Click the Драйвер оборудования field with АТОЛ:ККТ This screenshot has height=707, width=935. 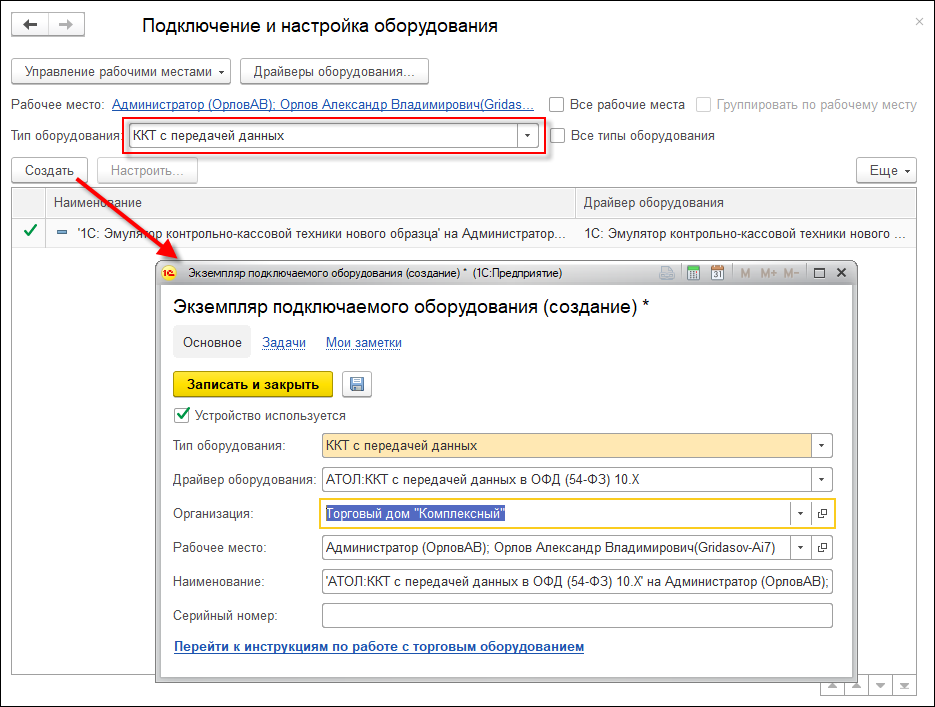tap(566, 479)
